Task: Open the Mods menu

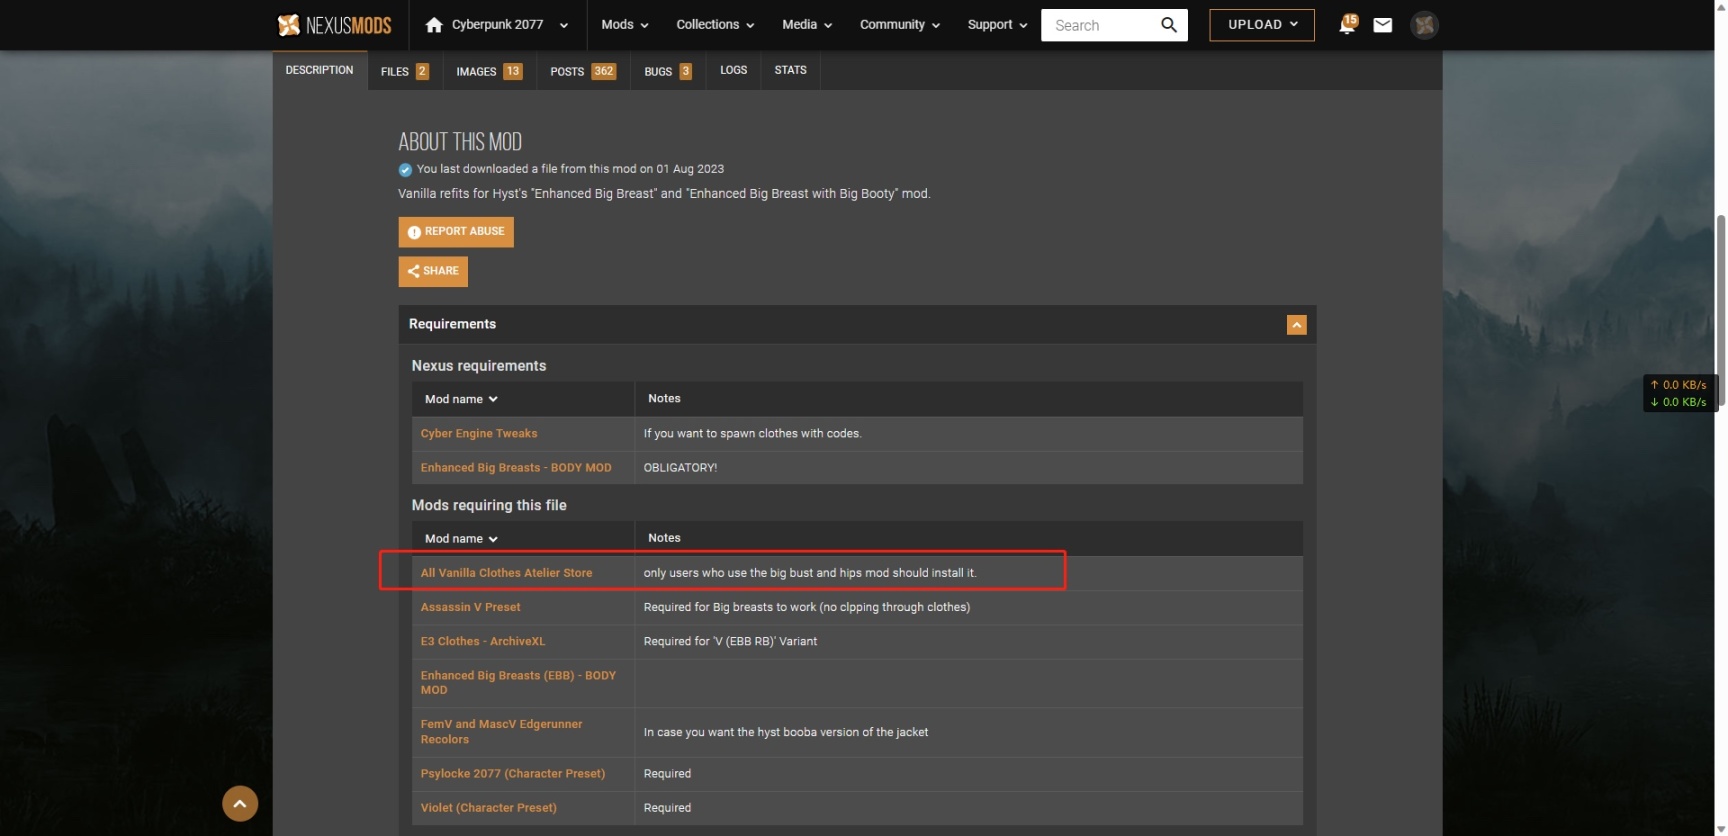Action: [x=624, y=25]
